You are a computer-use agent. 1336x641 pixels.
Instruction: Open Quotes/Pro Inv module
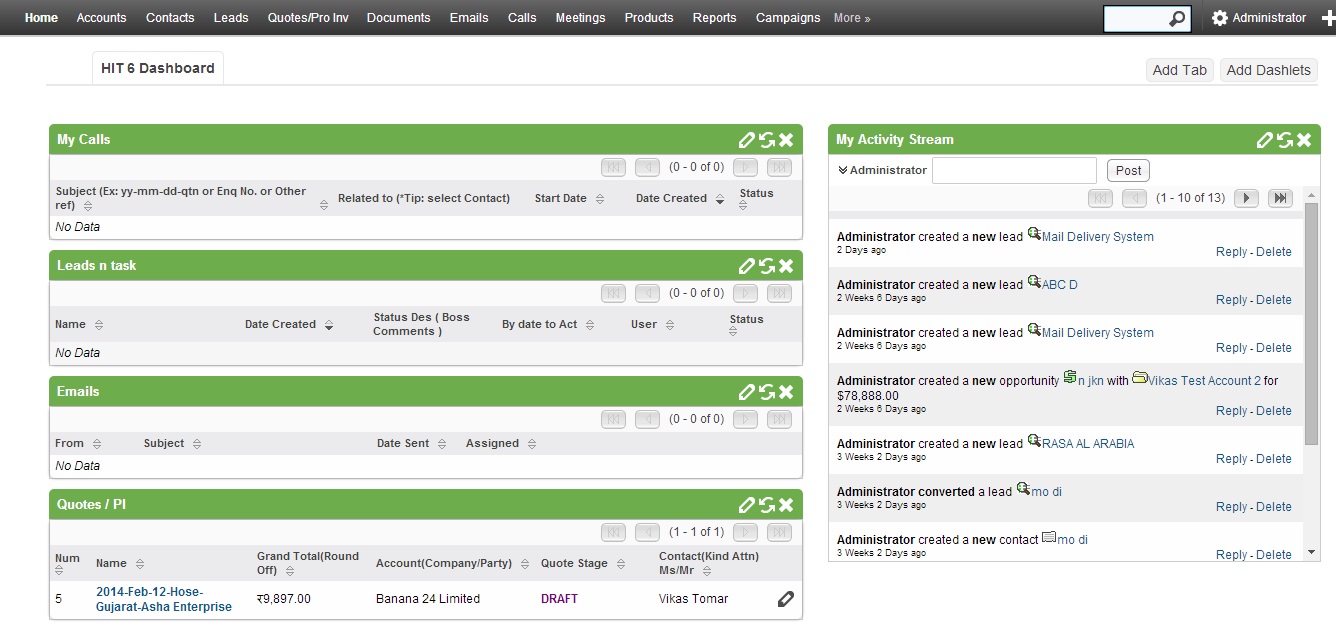[308, 18]
